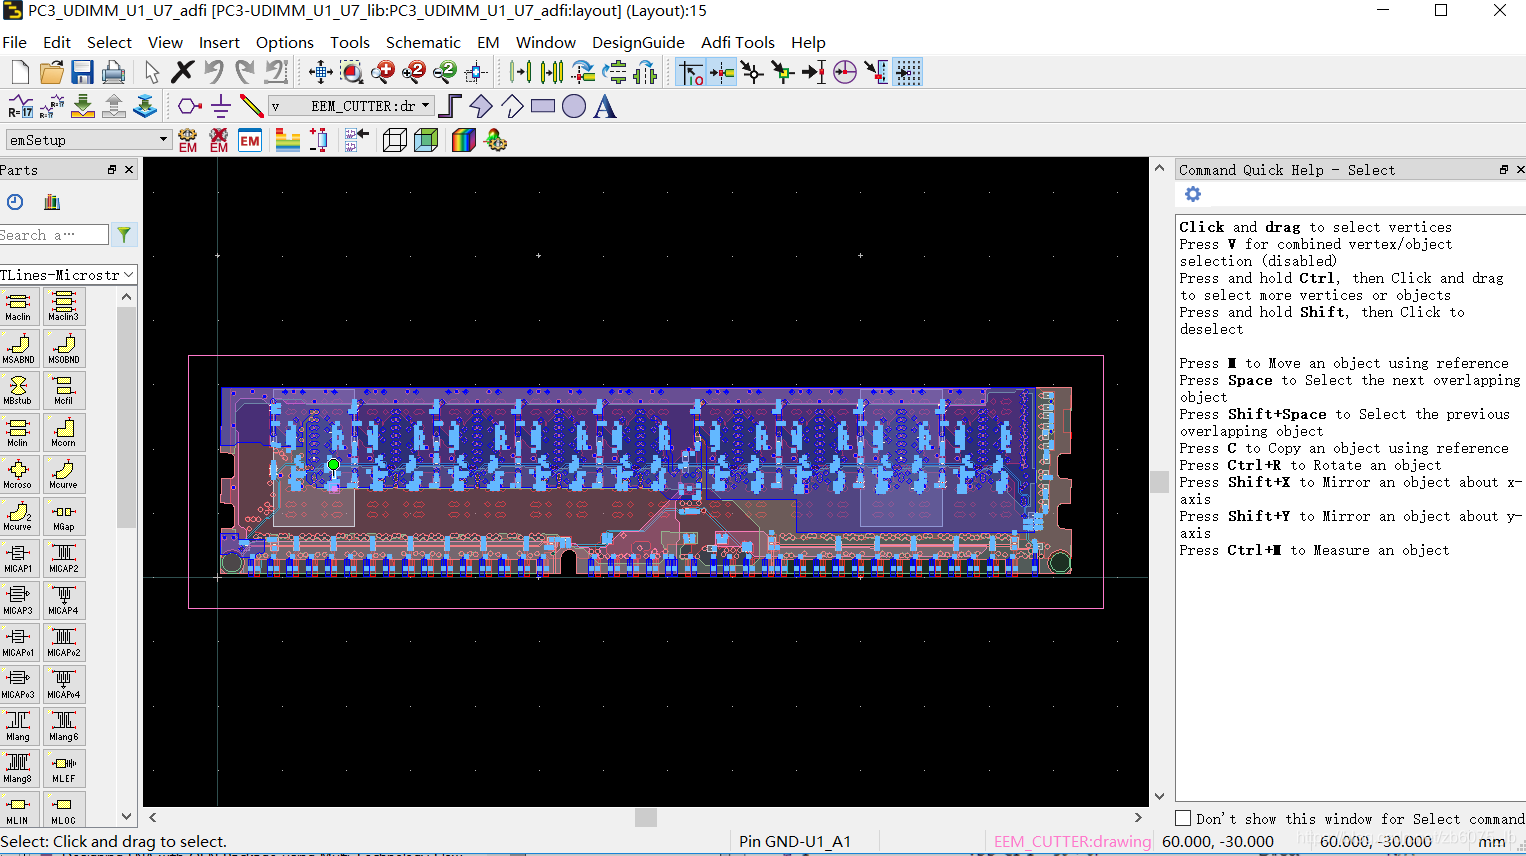Click canvas horizontal scrollbar thumb

click(x=646, y=817)
